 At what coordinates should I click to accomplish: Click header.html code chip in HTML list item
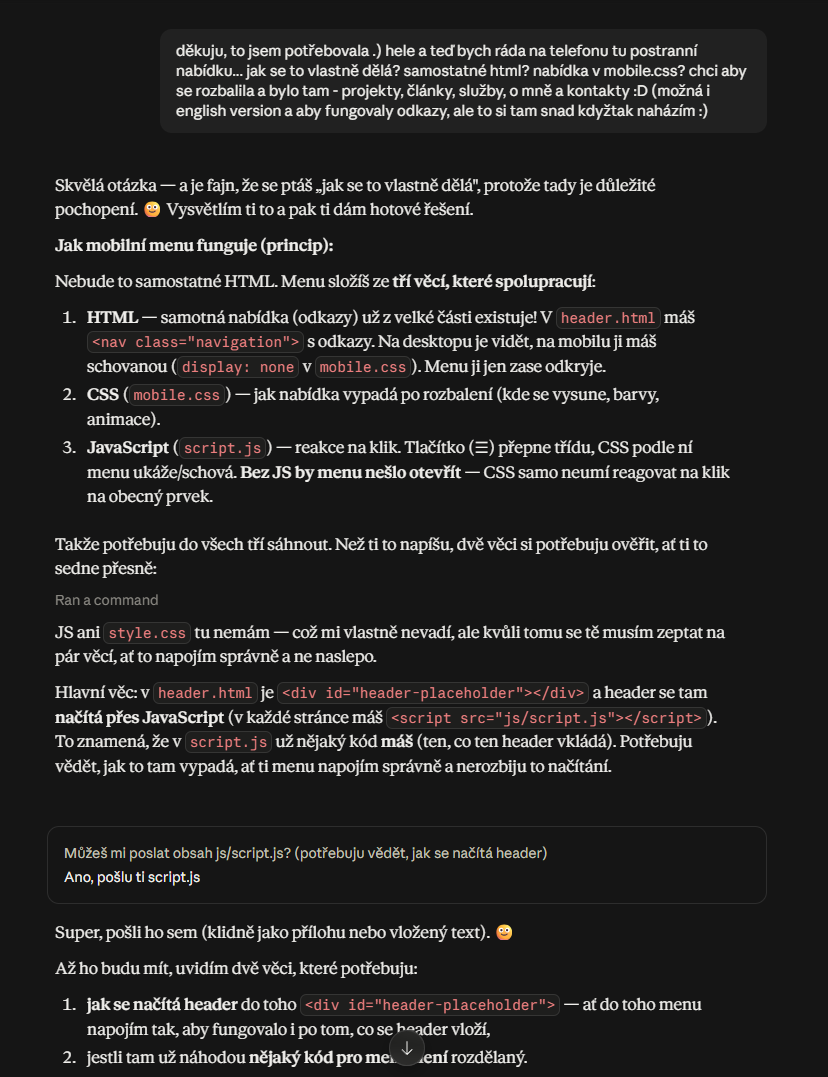[x=607, y=317]
